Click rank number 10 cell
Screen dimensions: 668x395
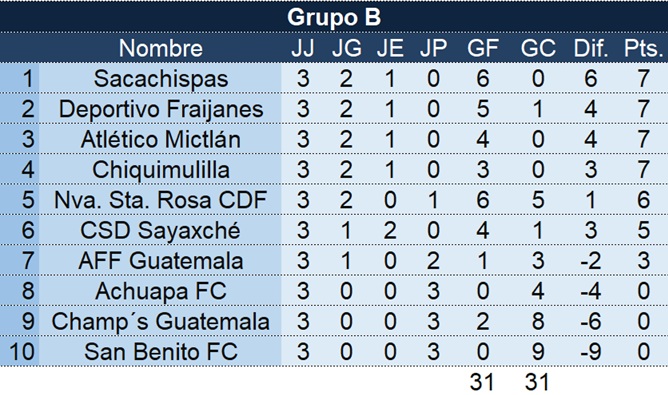[x=21, y=352]
